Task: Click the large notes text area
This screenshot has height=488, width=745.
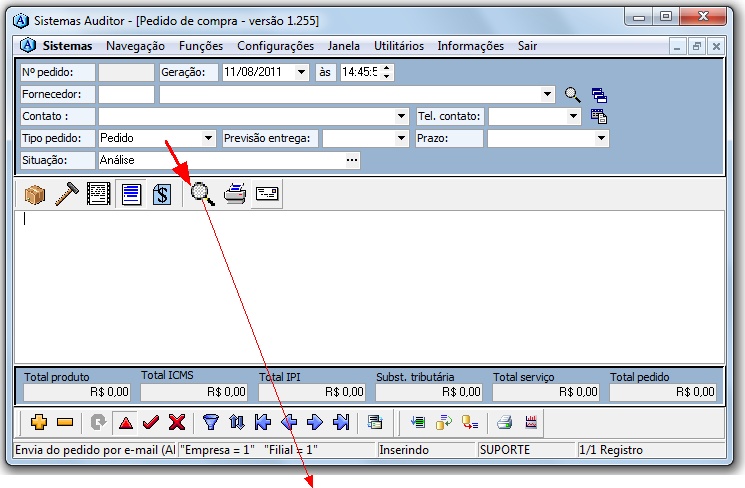Action: [x=369, y=287]
